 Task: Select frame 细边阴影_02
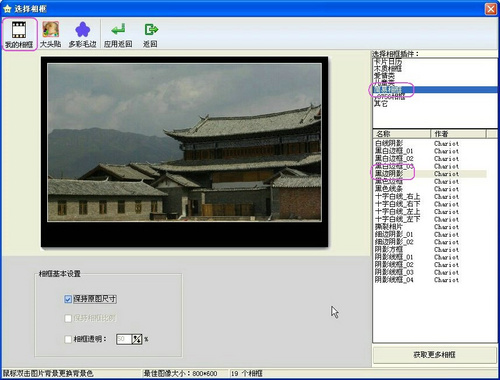pos(394,242)
